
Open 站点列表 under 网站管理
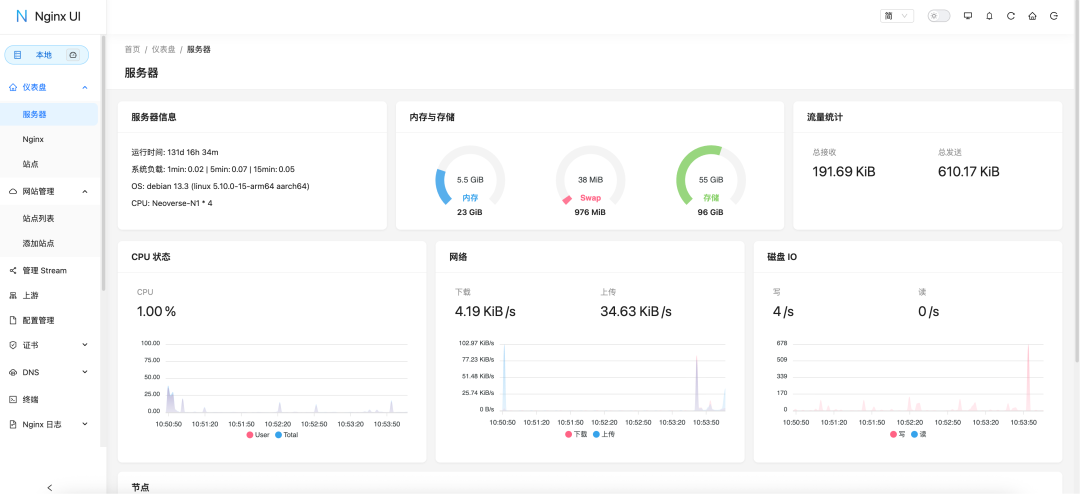tap(38, 218)
